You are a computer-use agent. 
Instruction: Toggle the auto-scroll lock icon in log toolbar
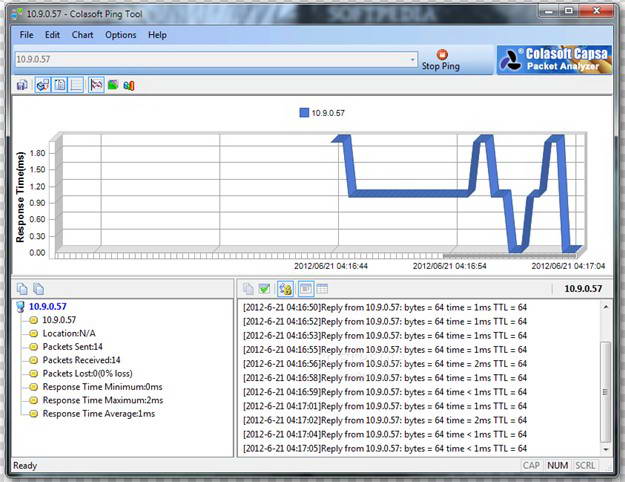(285, 289)
